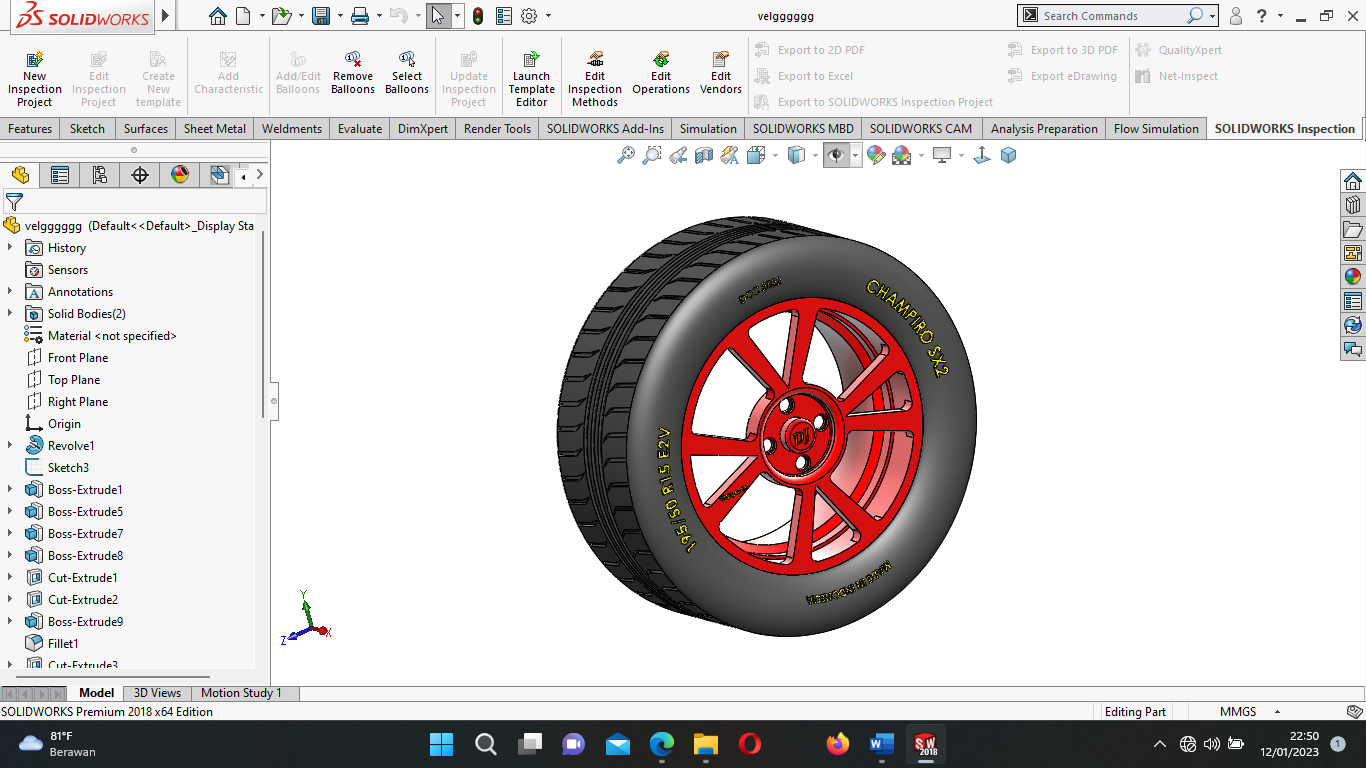Expand the Annotations tree node
Image resolution: width=1366 pixels, height=768 pixels.
10,292
